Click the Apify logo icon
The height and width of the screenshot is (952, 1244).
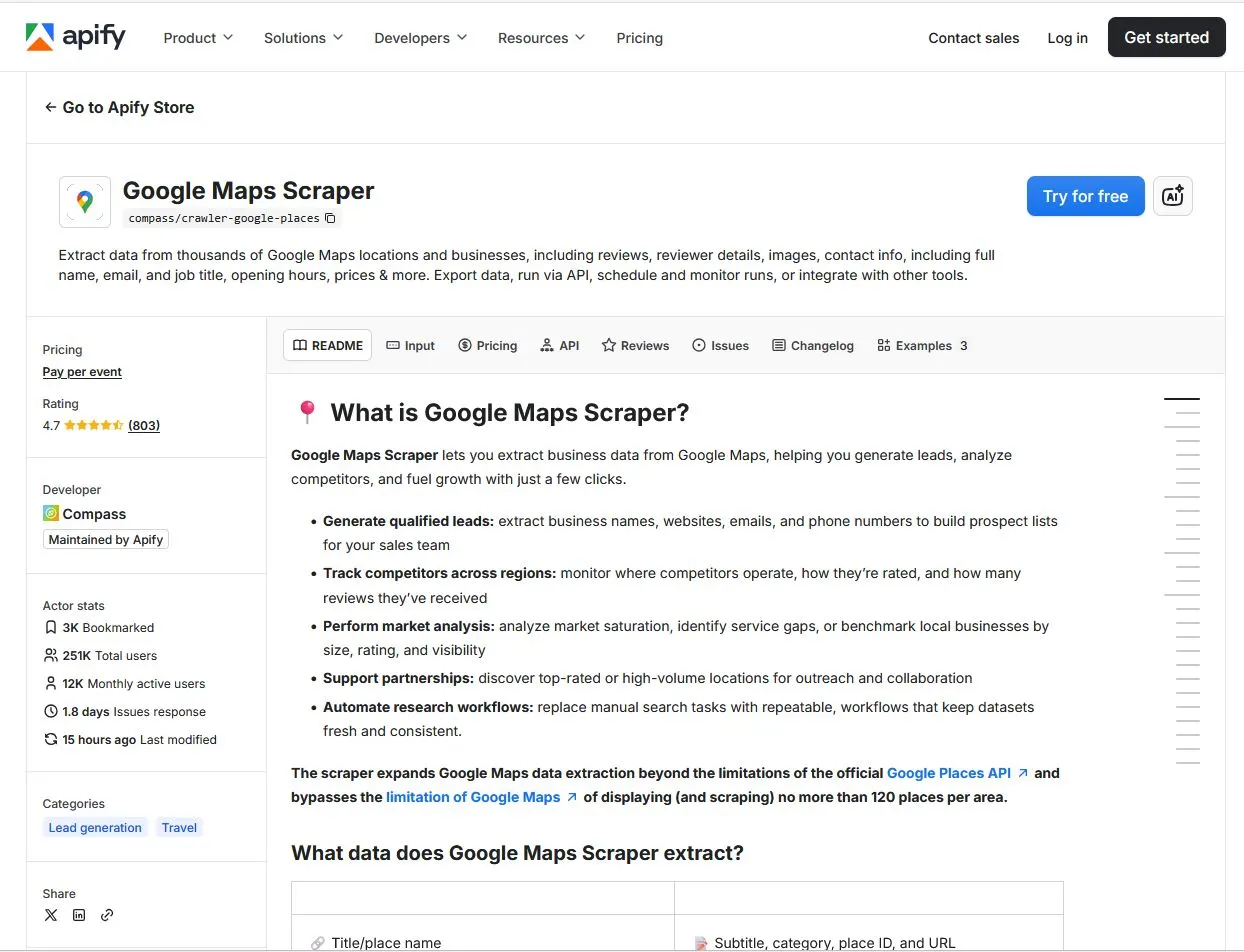[x=40, y=37]
